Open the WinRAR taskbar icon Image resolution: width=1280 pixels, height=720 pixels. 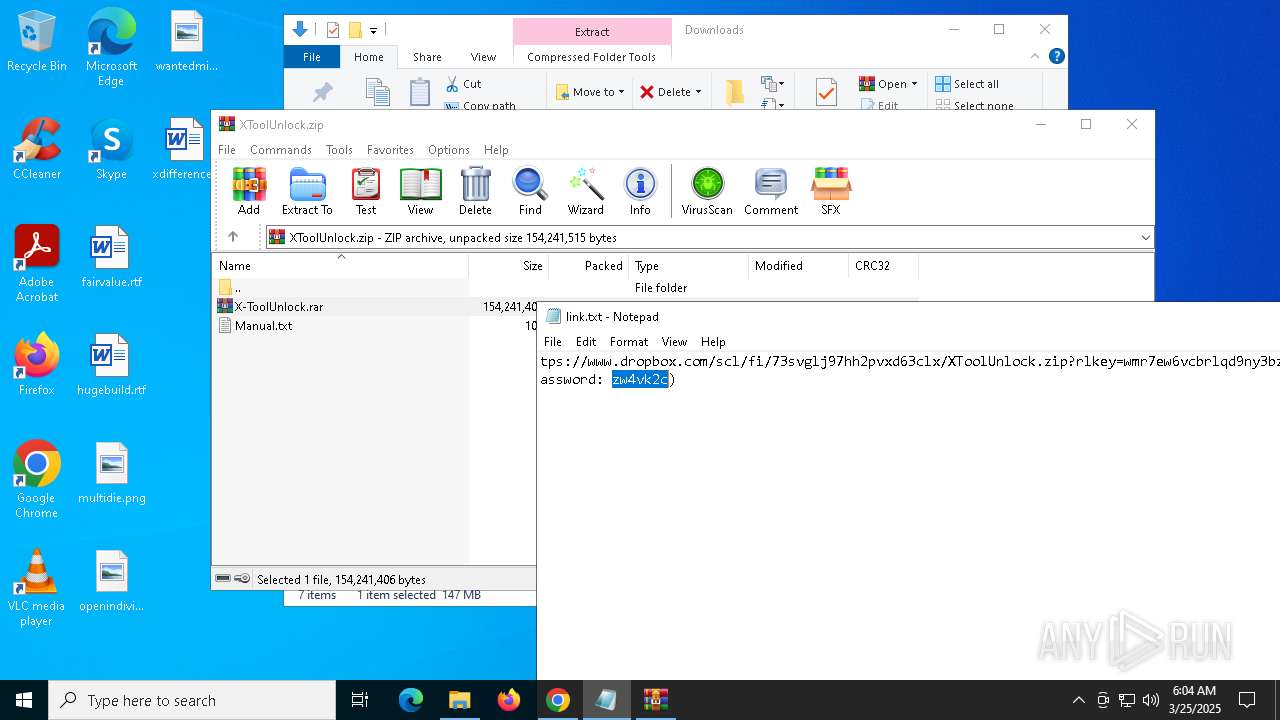pos(655,700)
